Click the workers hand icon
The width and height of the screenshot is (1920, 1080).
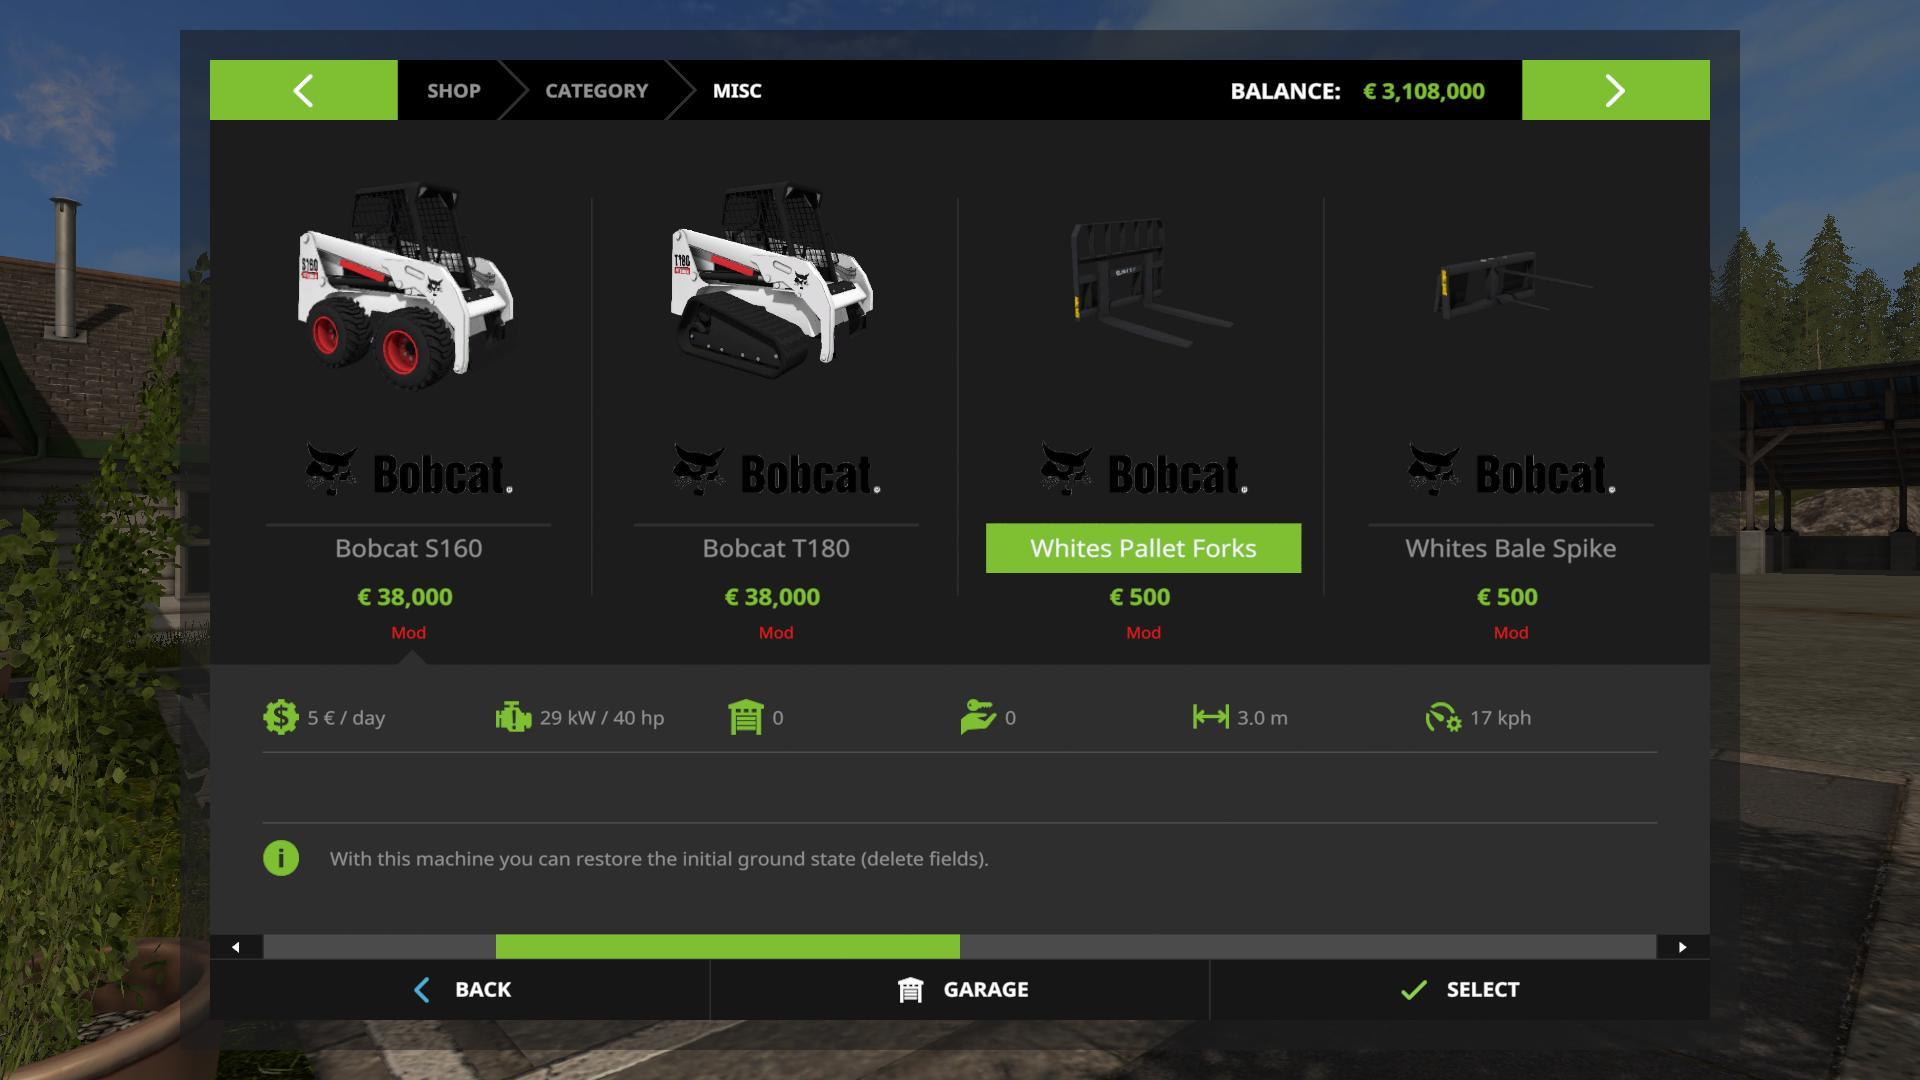tap(977, 717)
